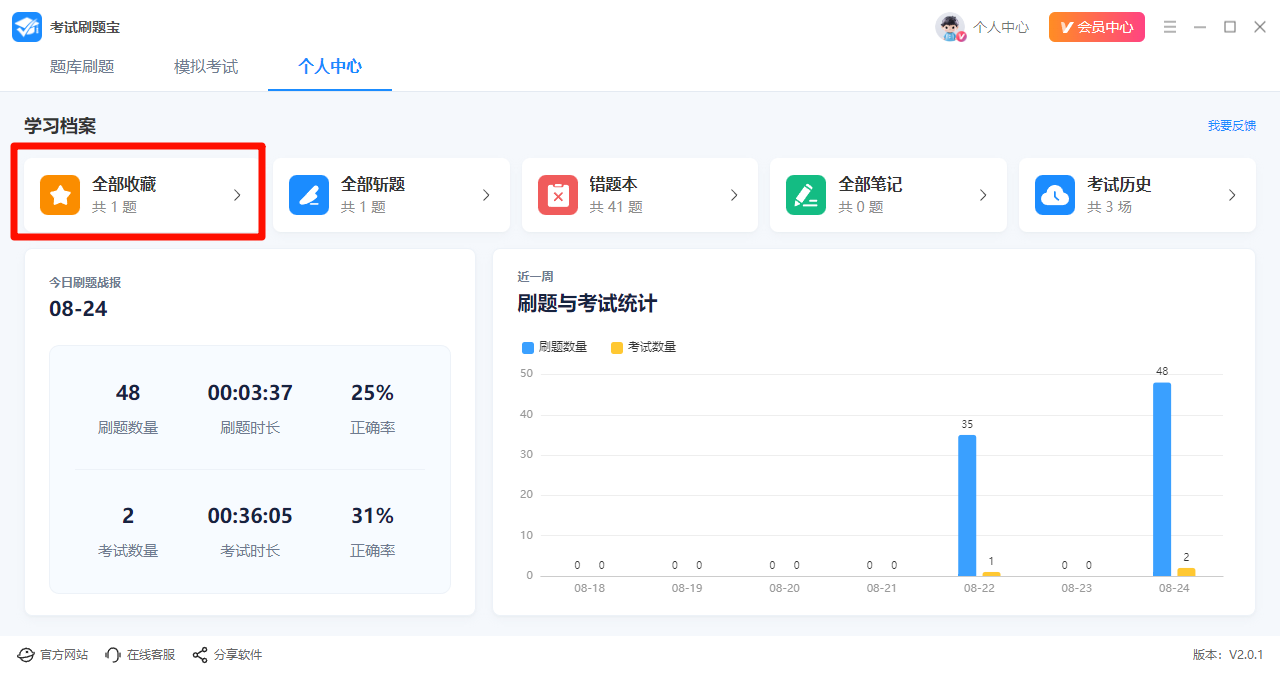
Task: Click 个人中心 text beside the avatar
Action: click(1001, 27)
